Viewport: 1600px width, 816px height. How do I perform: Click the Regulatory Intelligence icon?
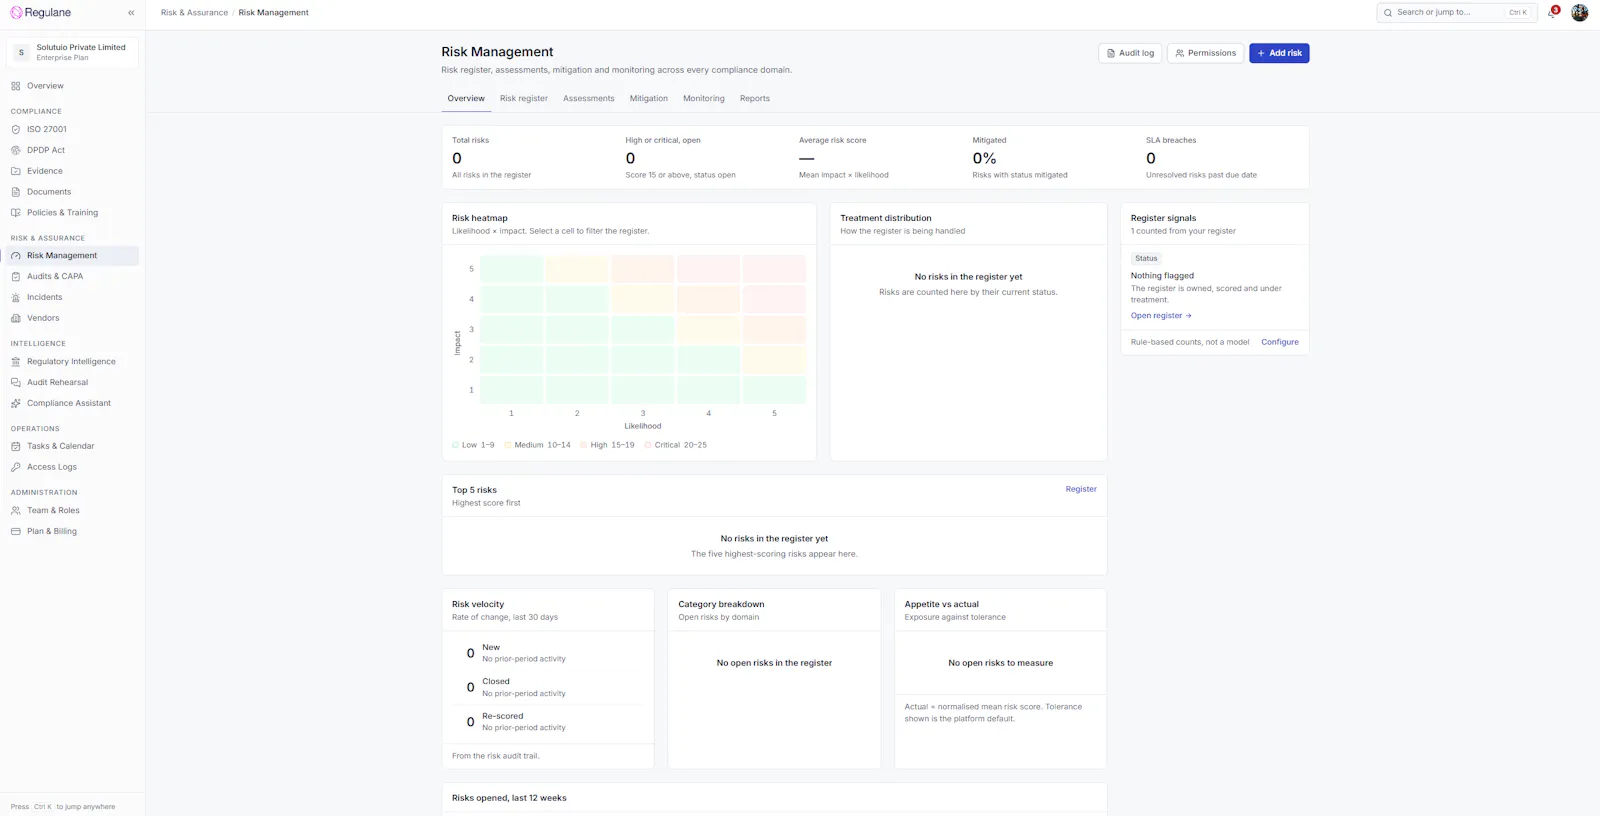point(16,362)
